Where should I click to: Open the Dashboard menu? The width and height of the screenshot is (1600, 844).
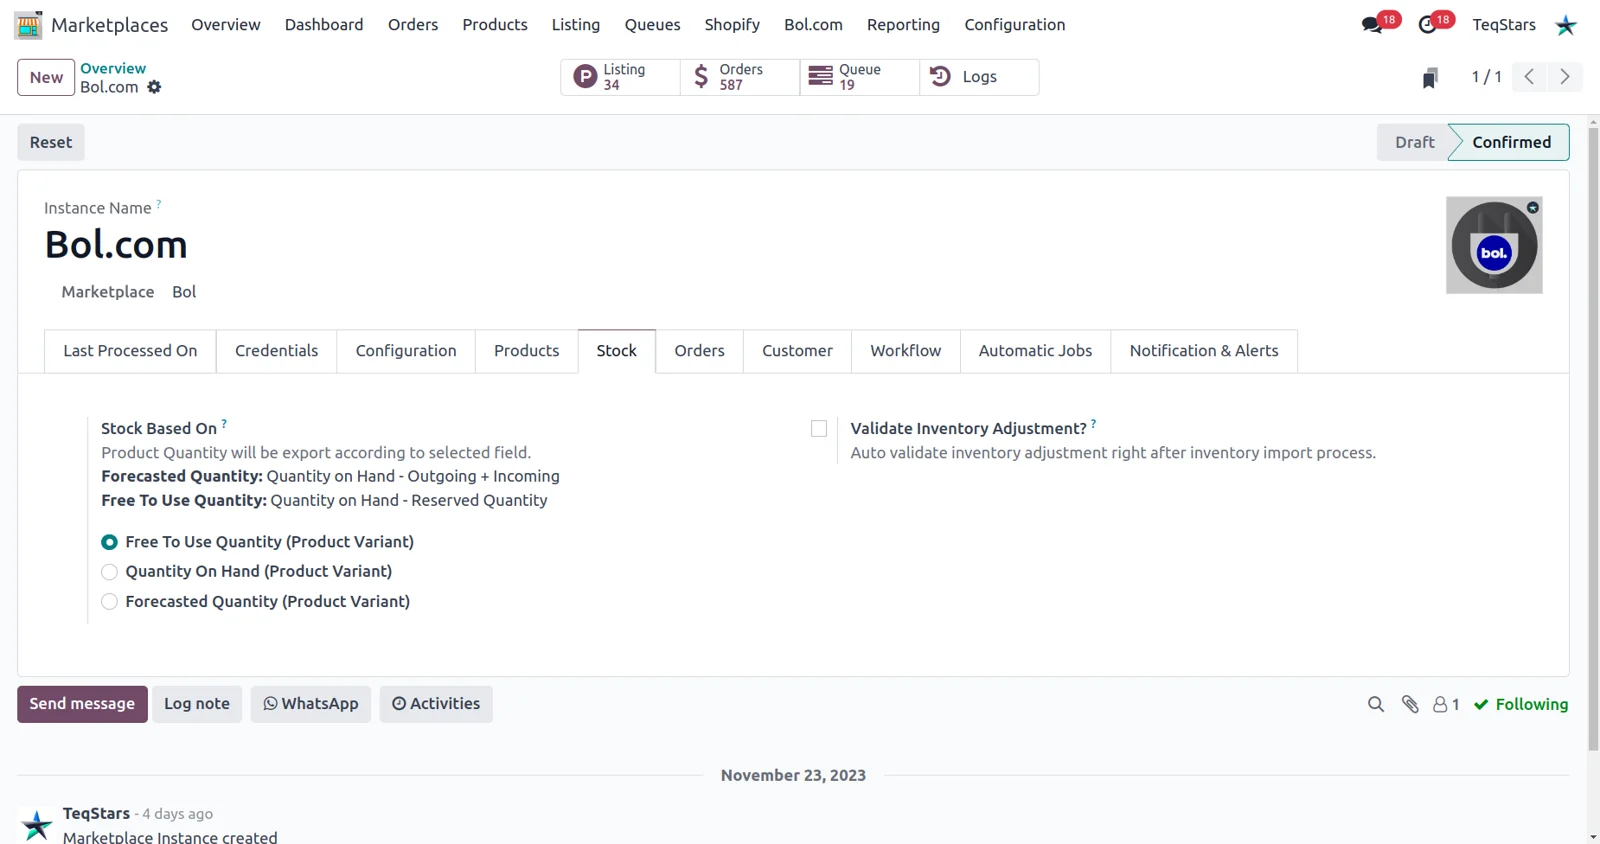(x=324, y=25)
